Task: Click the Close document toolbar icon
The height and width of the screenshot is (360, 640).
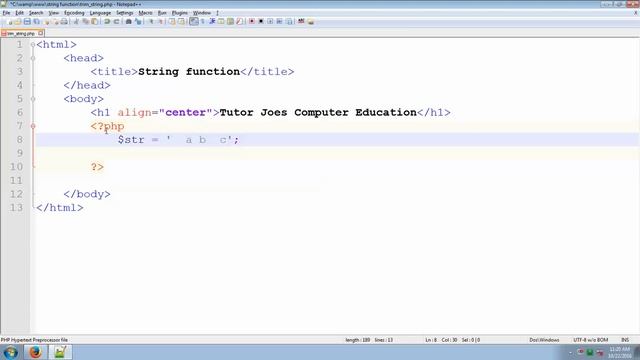Action: pyautogui.click(x=47, y=21)
